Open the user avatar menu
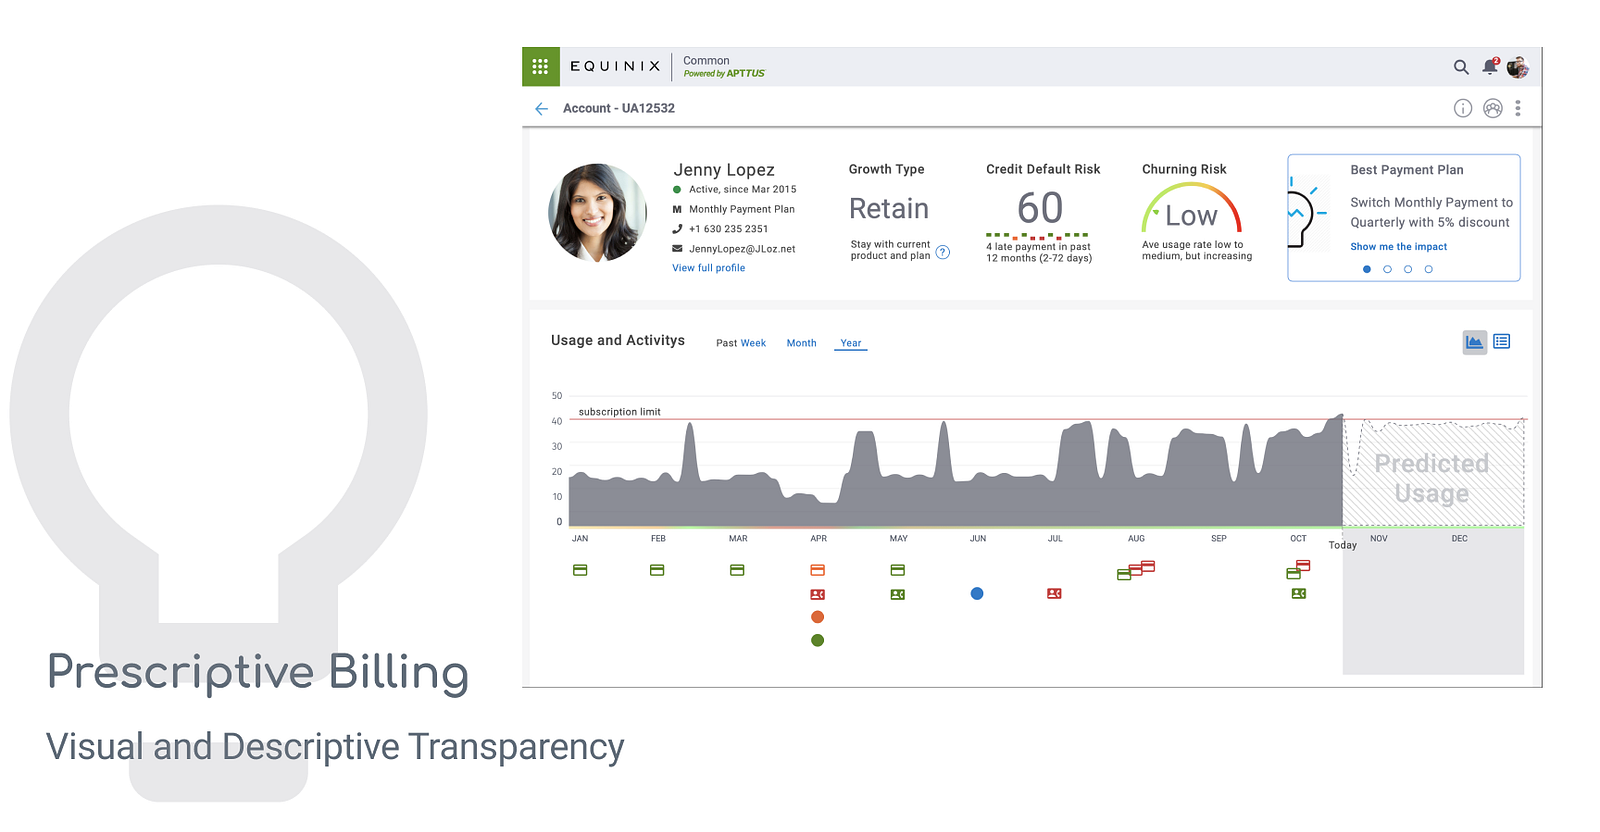The width and height of the screenshot is (1600, 832). (1518, 67)
